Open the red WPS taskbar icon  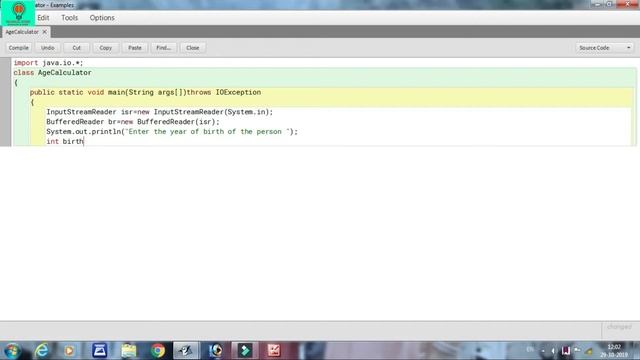click(274, 351)
